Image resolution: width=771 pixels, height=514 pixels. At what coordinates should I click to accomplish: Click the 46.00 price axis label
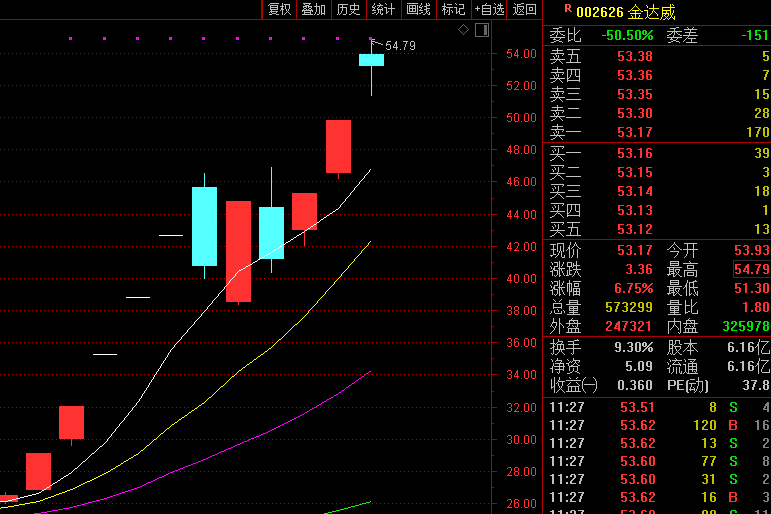tap(521, 182)
